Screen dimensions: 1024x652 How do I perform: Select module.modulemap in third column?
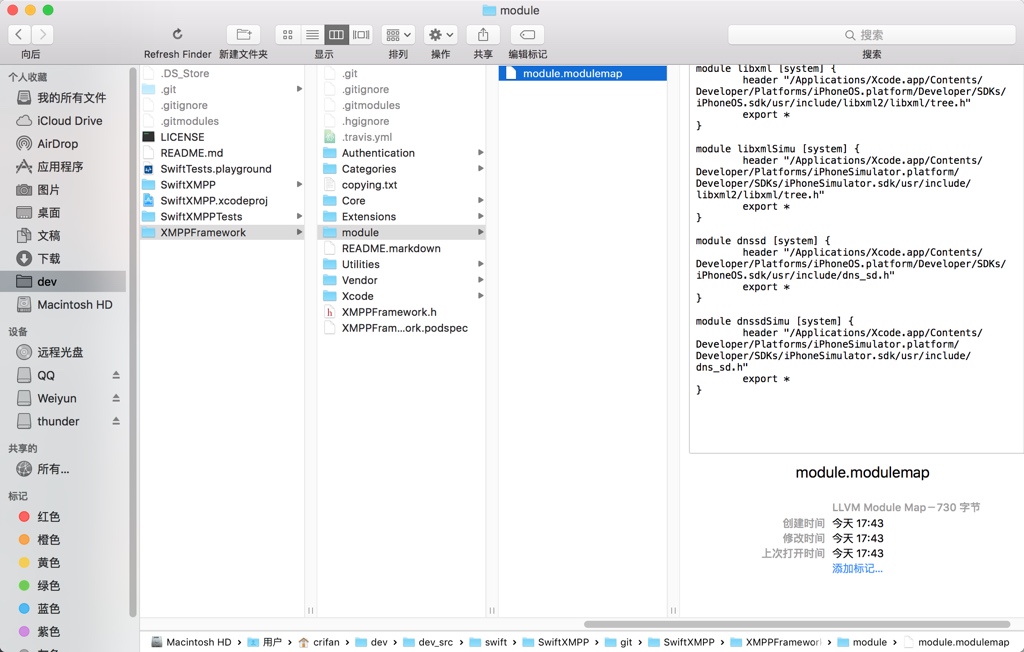pos(583,73)
